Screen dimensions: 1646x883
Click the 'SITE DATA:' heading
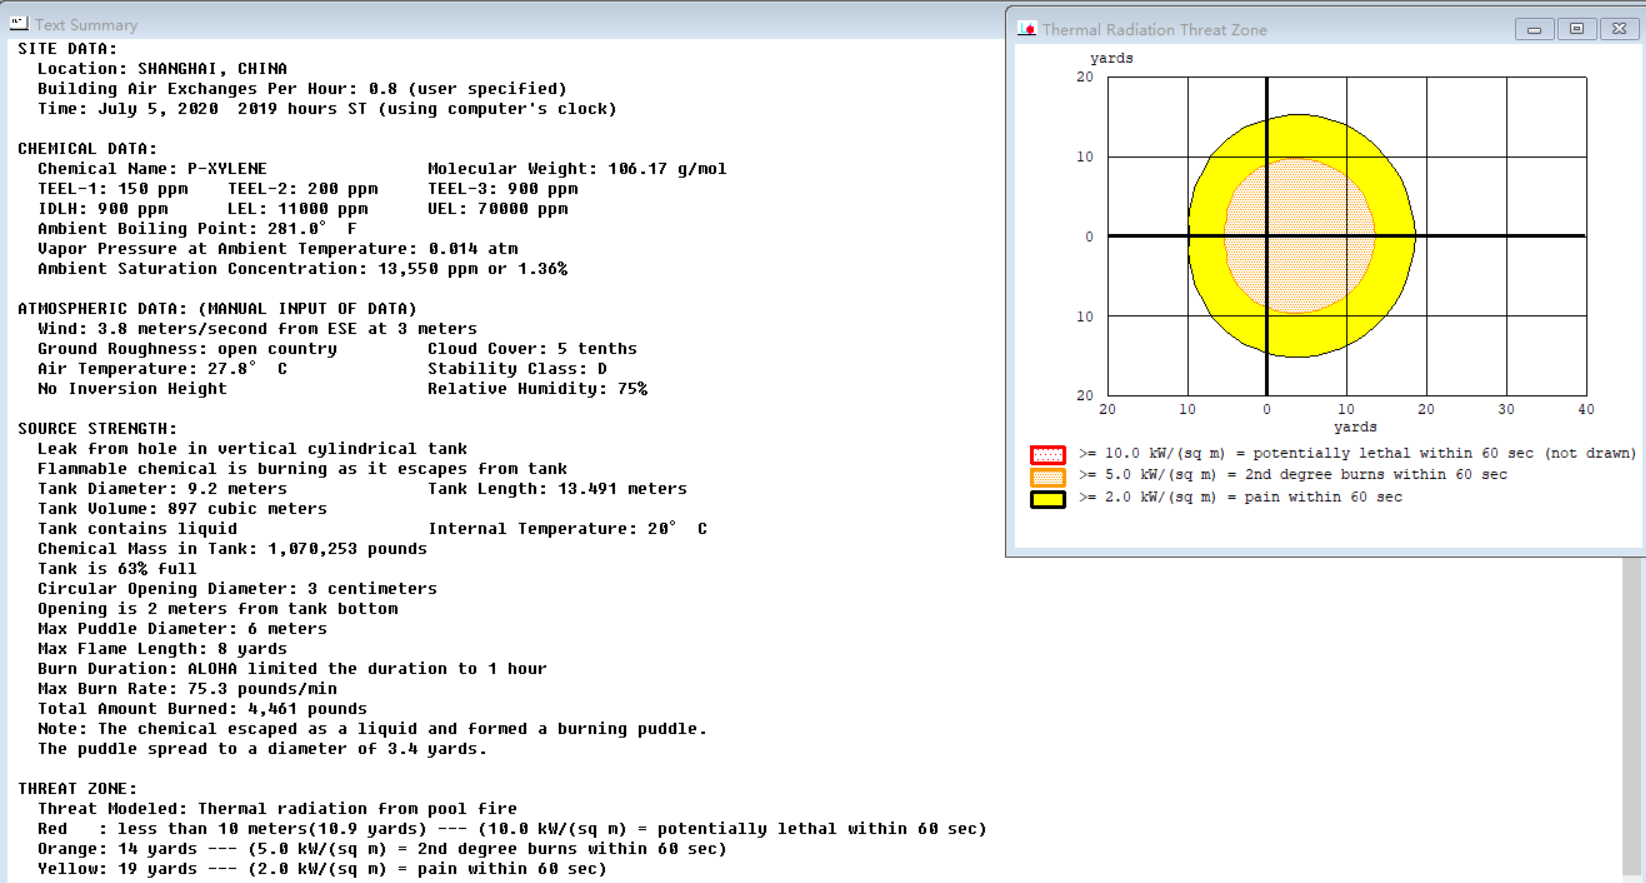click(x=67, y=49)
